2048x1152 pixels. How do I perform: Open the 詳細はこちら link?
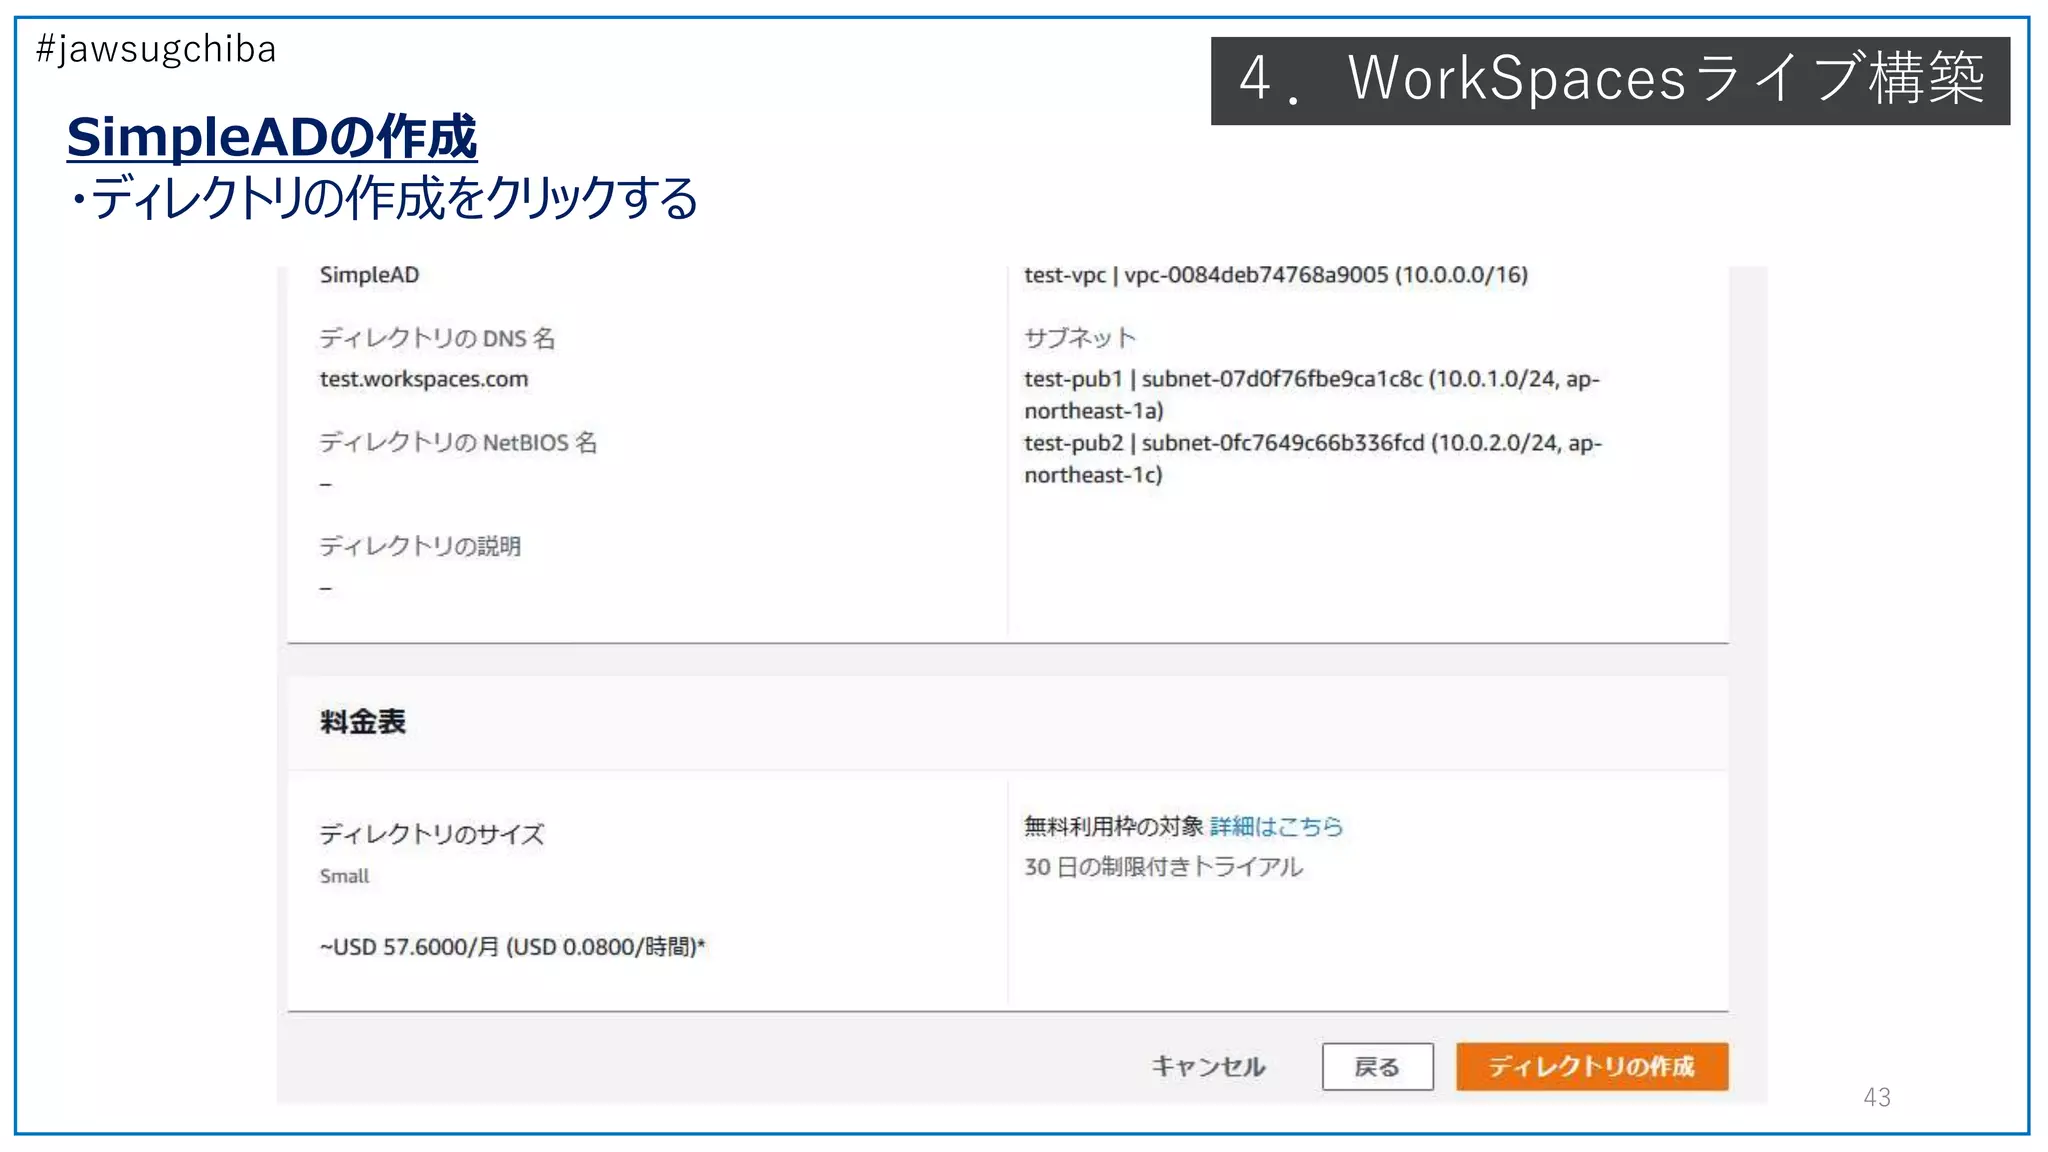pos(1276,826)
